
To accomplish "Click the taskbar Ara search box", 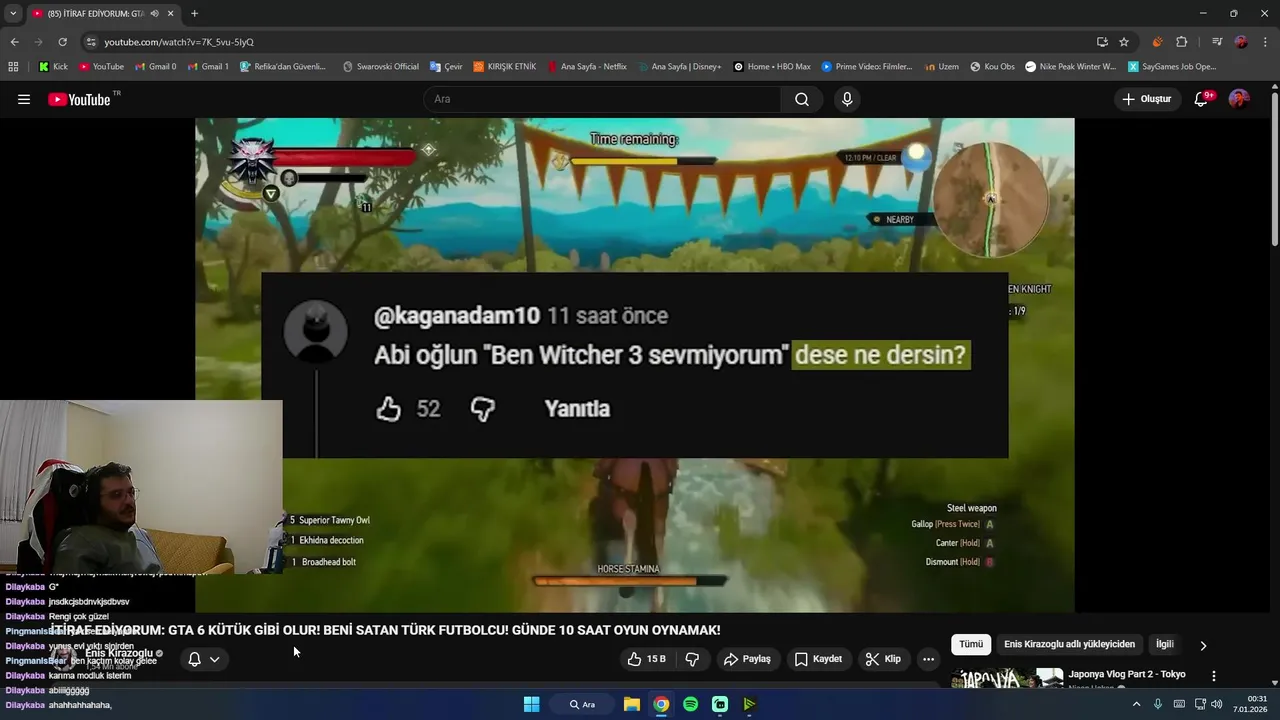I will 581,704.
